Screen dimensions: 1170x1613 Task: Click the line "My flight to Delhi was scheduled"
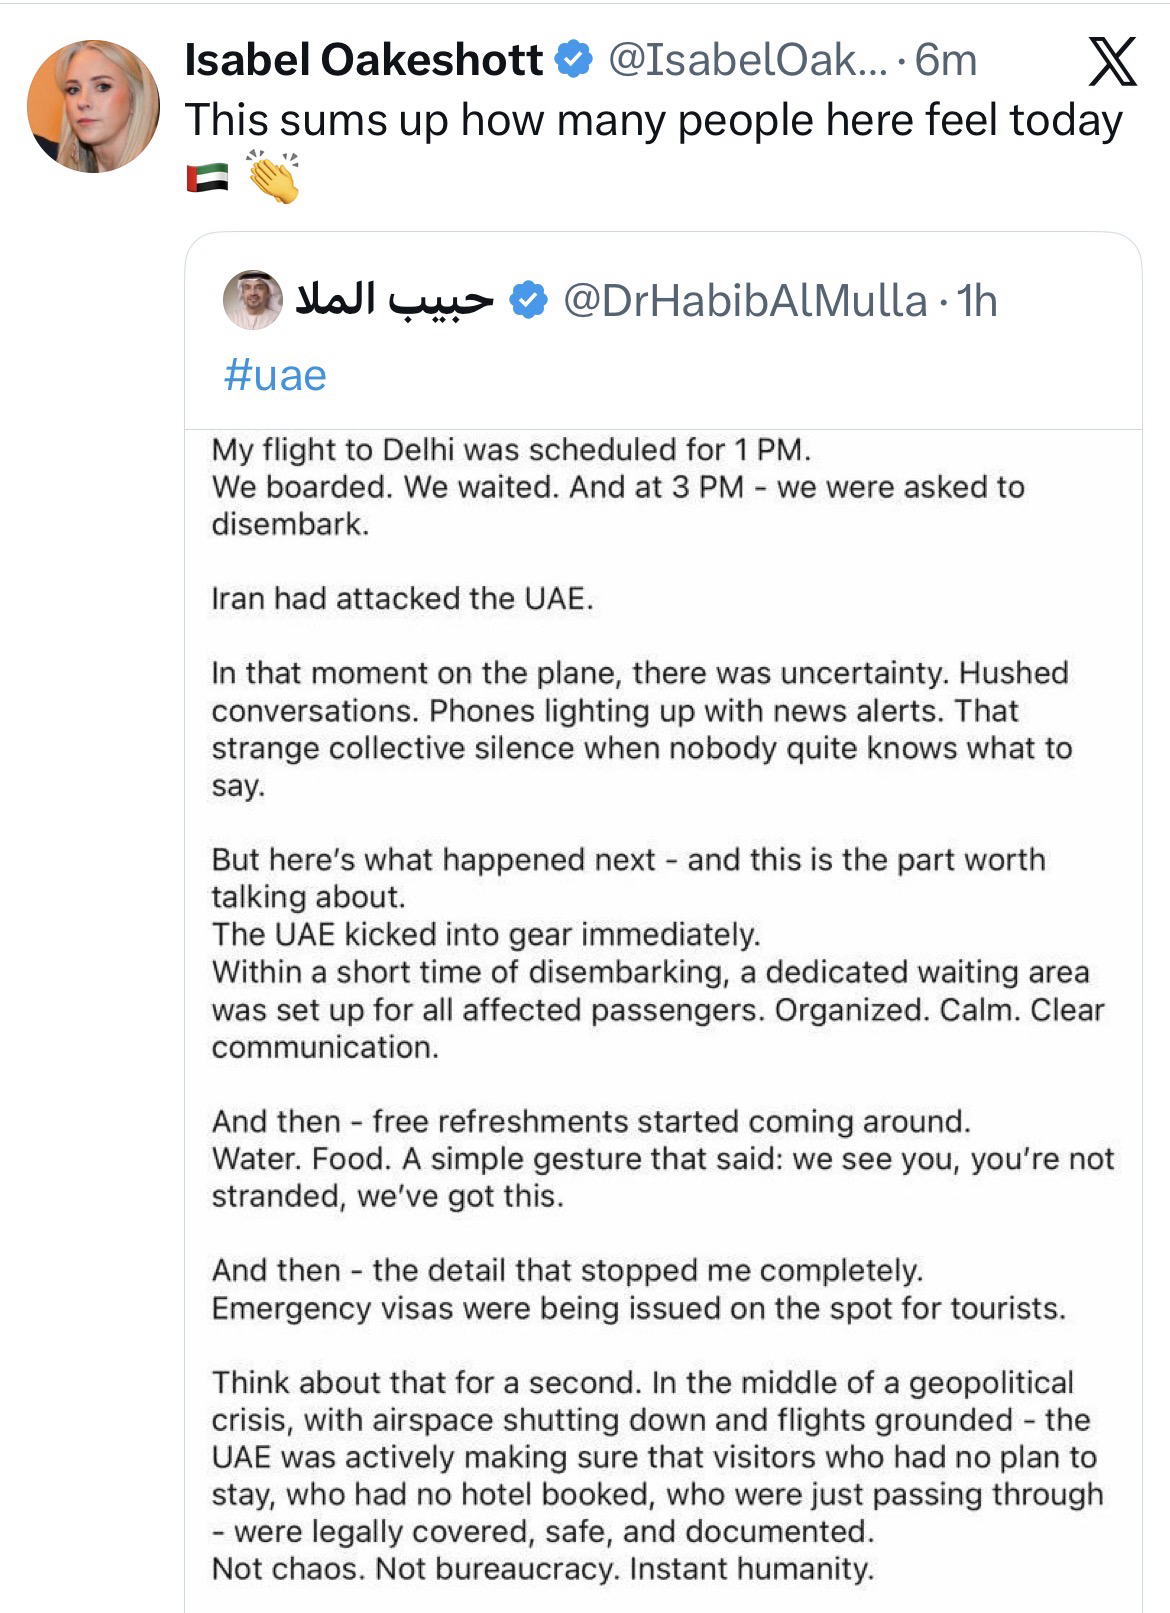pyautogui.click(x=510, y=449)
